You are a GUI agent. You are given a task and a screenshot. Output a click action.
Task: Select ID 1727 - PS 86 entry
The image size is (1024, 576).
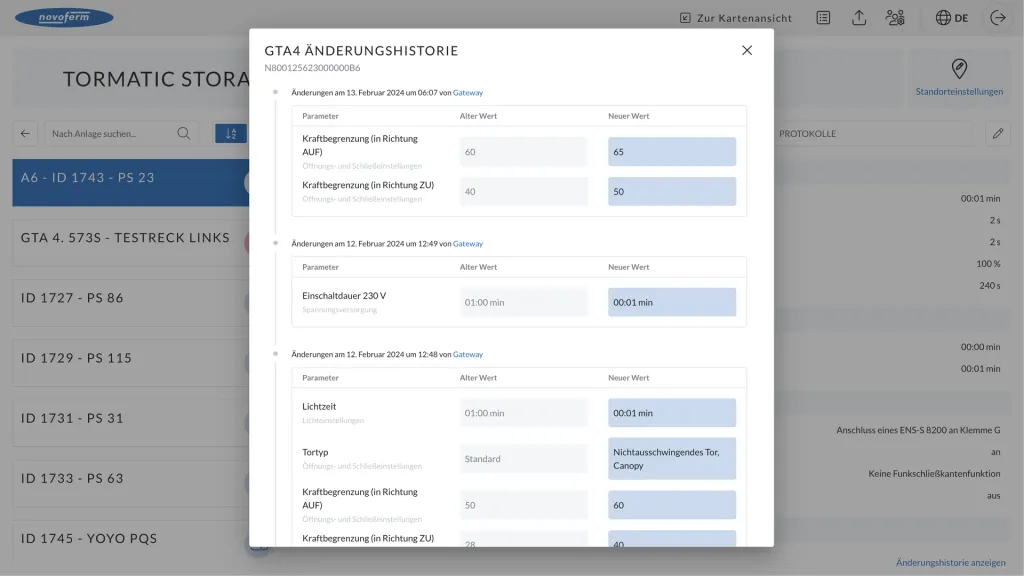click(131, 302)
